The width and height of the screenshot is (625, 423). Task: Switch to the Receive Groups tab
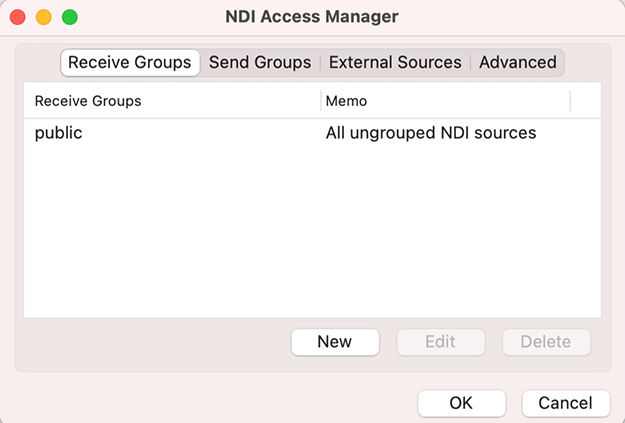(130, 62)
